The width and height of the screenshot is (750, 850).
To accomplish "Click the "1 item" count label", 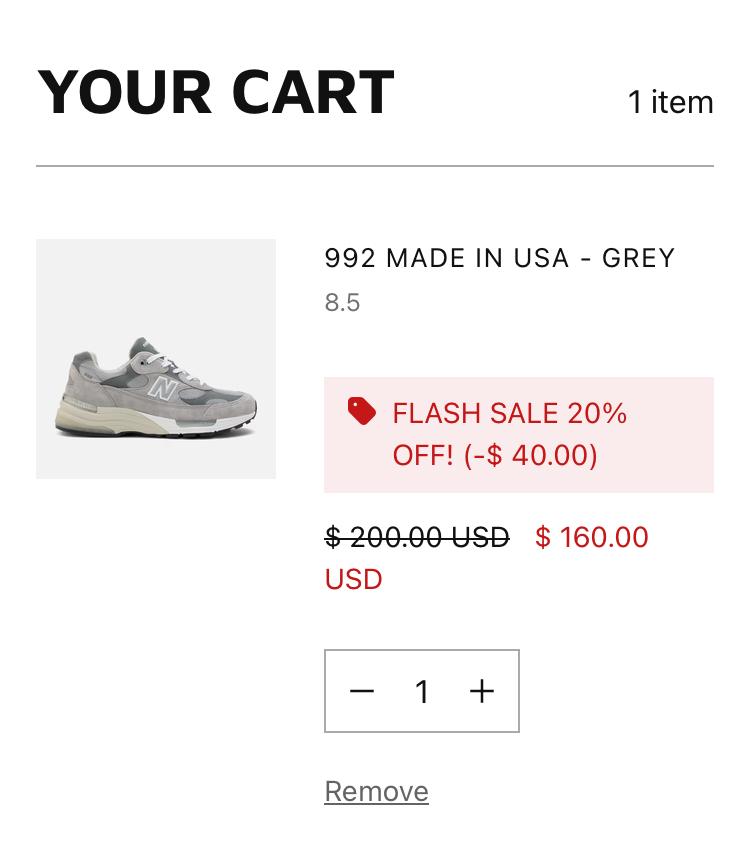I will [670, 102].
